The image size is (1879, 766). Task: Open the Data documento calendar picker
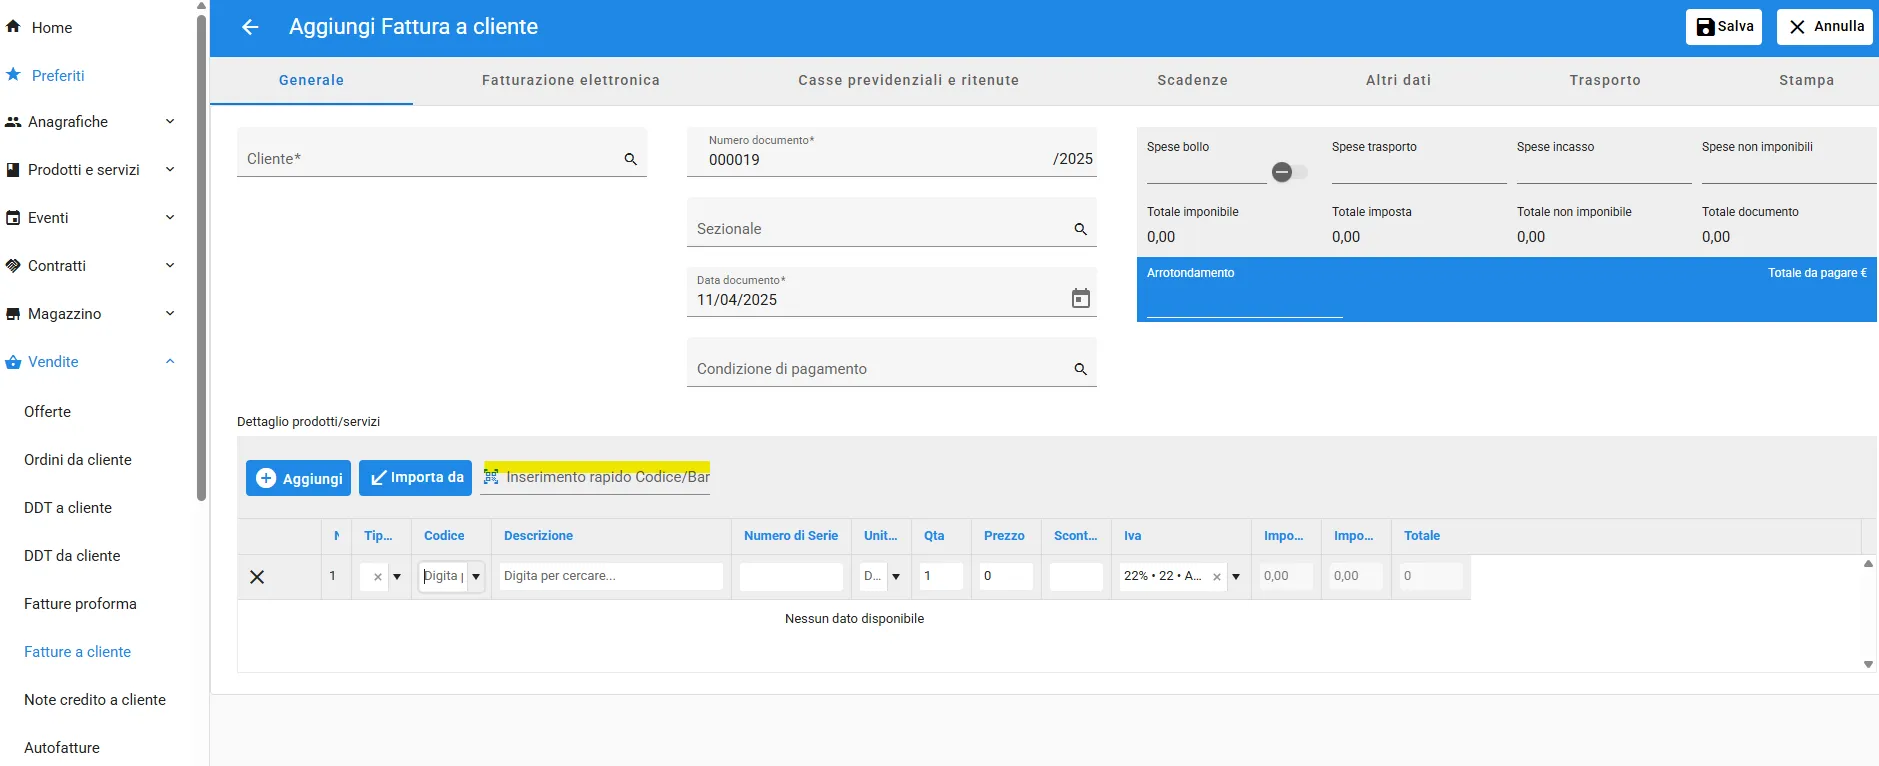tap(1081, 298)
